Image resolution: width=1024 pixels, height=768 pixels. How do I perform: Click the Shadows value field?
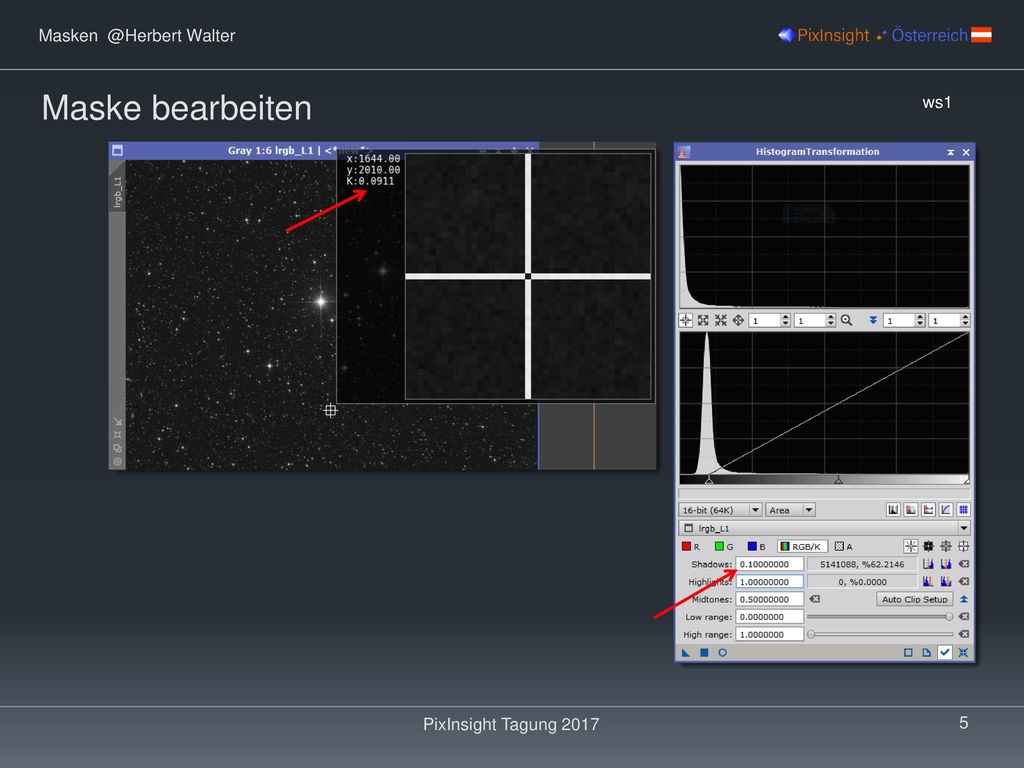(769, 564)
